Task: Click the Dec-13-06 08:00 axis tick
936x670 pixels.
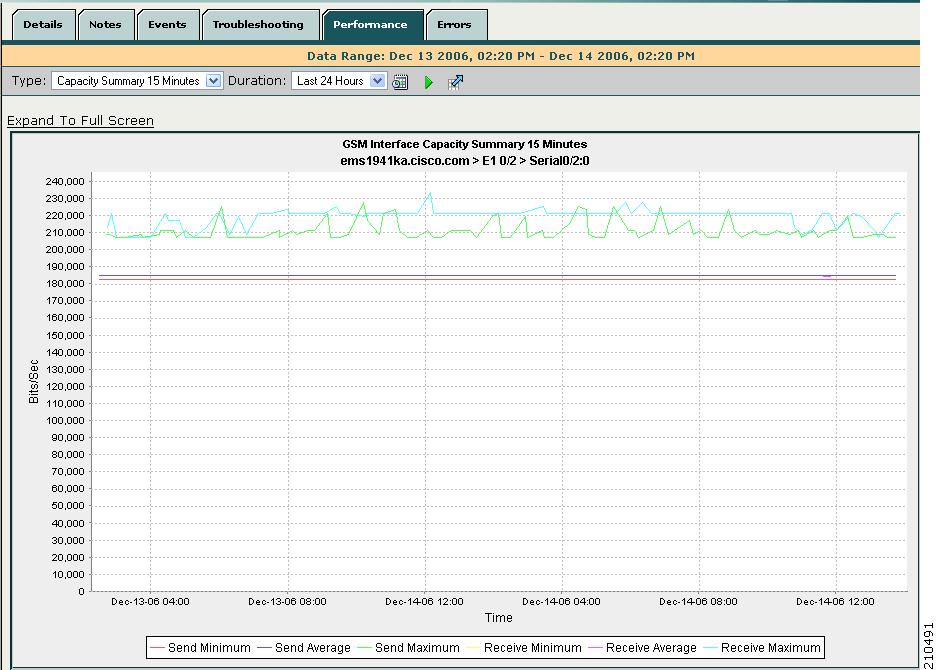Action: (287, 601)
